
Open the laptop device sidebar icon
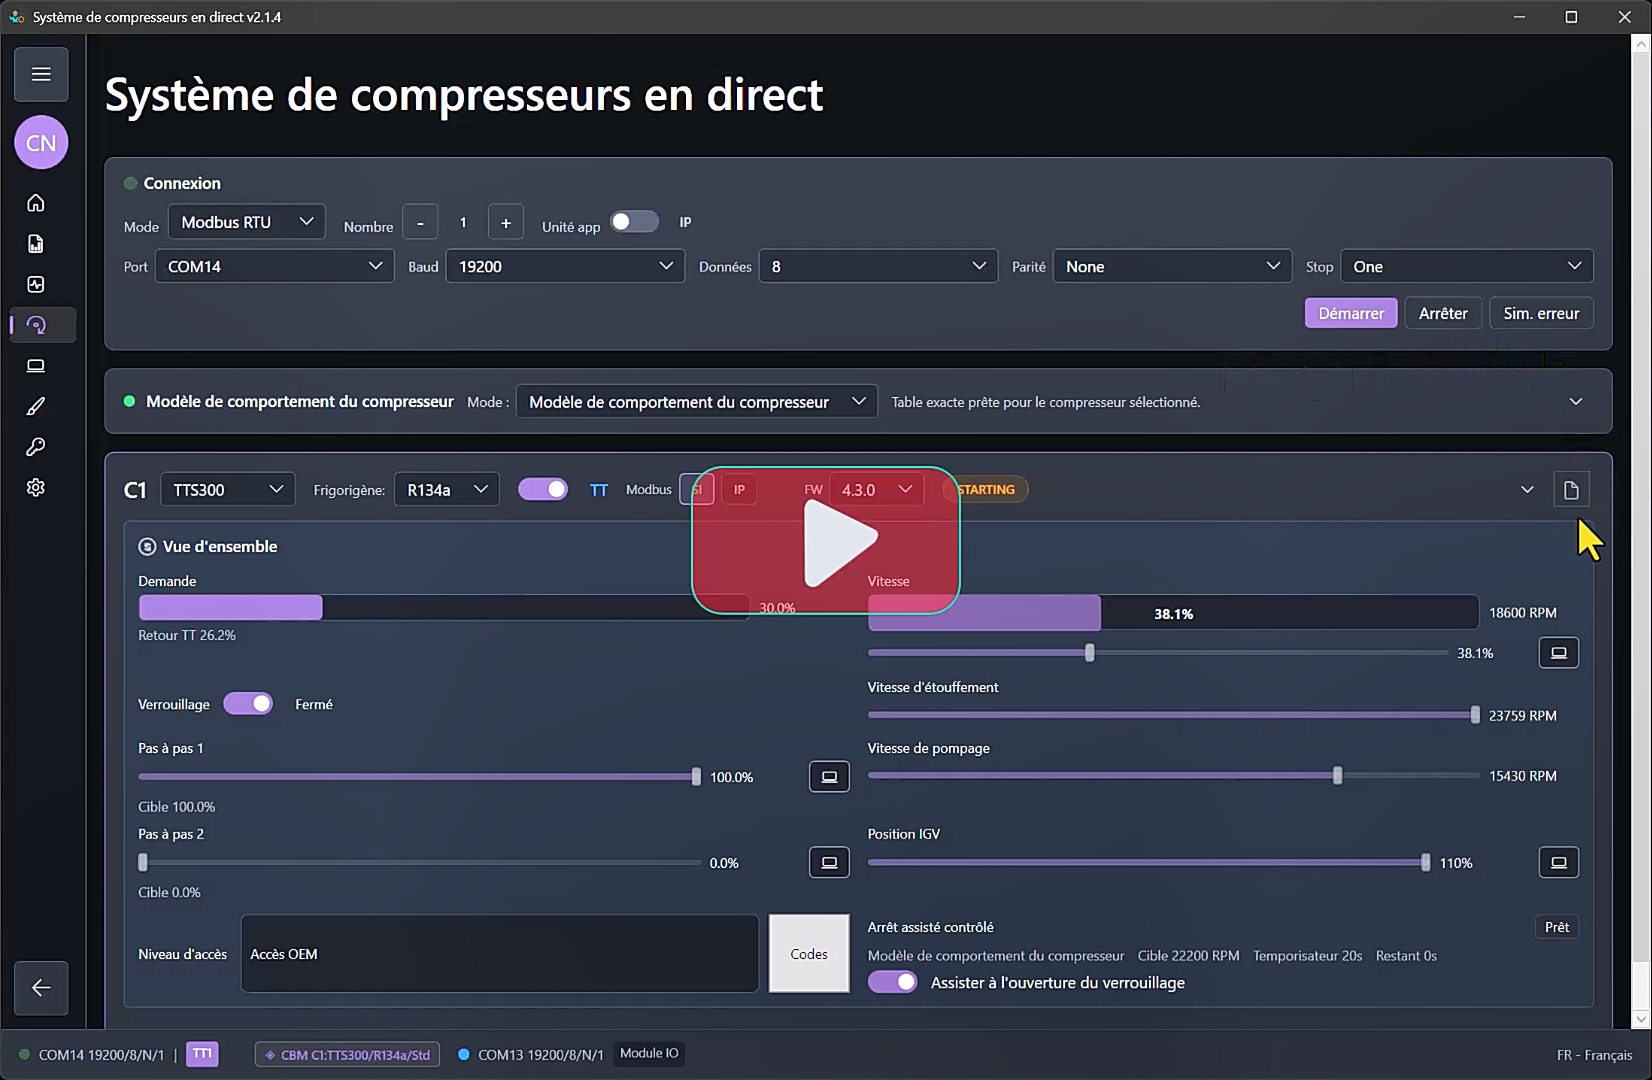[x=36, y=366]
